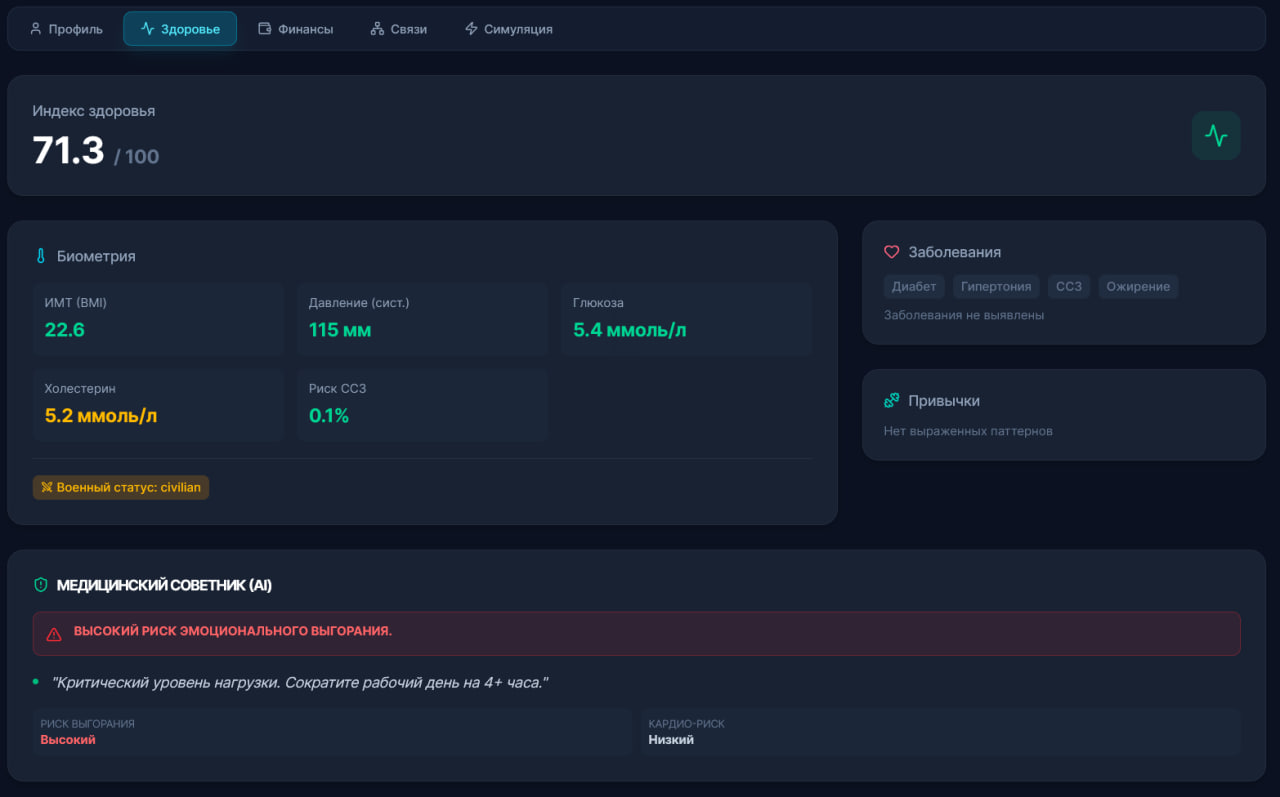
Task: Click the Нет выраженных паттернов text
Action: click(x=968, y=431)
